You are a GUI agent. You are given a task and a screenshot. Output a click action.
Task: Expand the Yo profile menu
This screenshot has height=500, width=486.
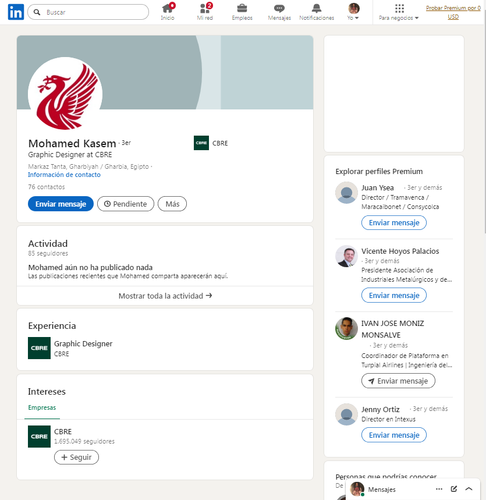click(x=353, y=12)
